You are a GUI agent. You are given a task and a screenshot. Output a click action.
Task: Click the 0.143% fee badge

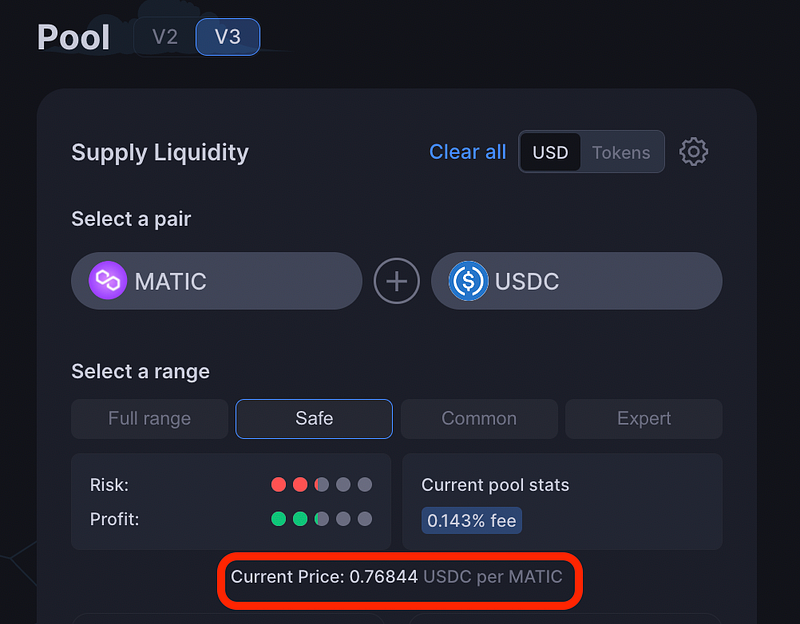[x=471, y=520]
